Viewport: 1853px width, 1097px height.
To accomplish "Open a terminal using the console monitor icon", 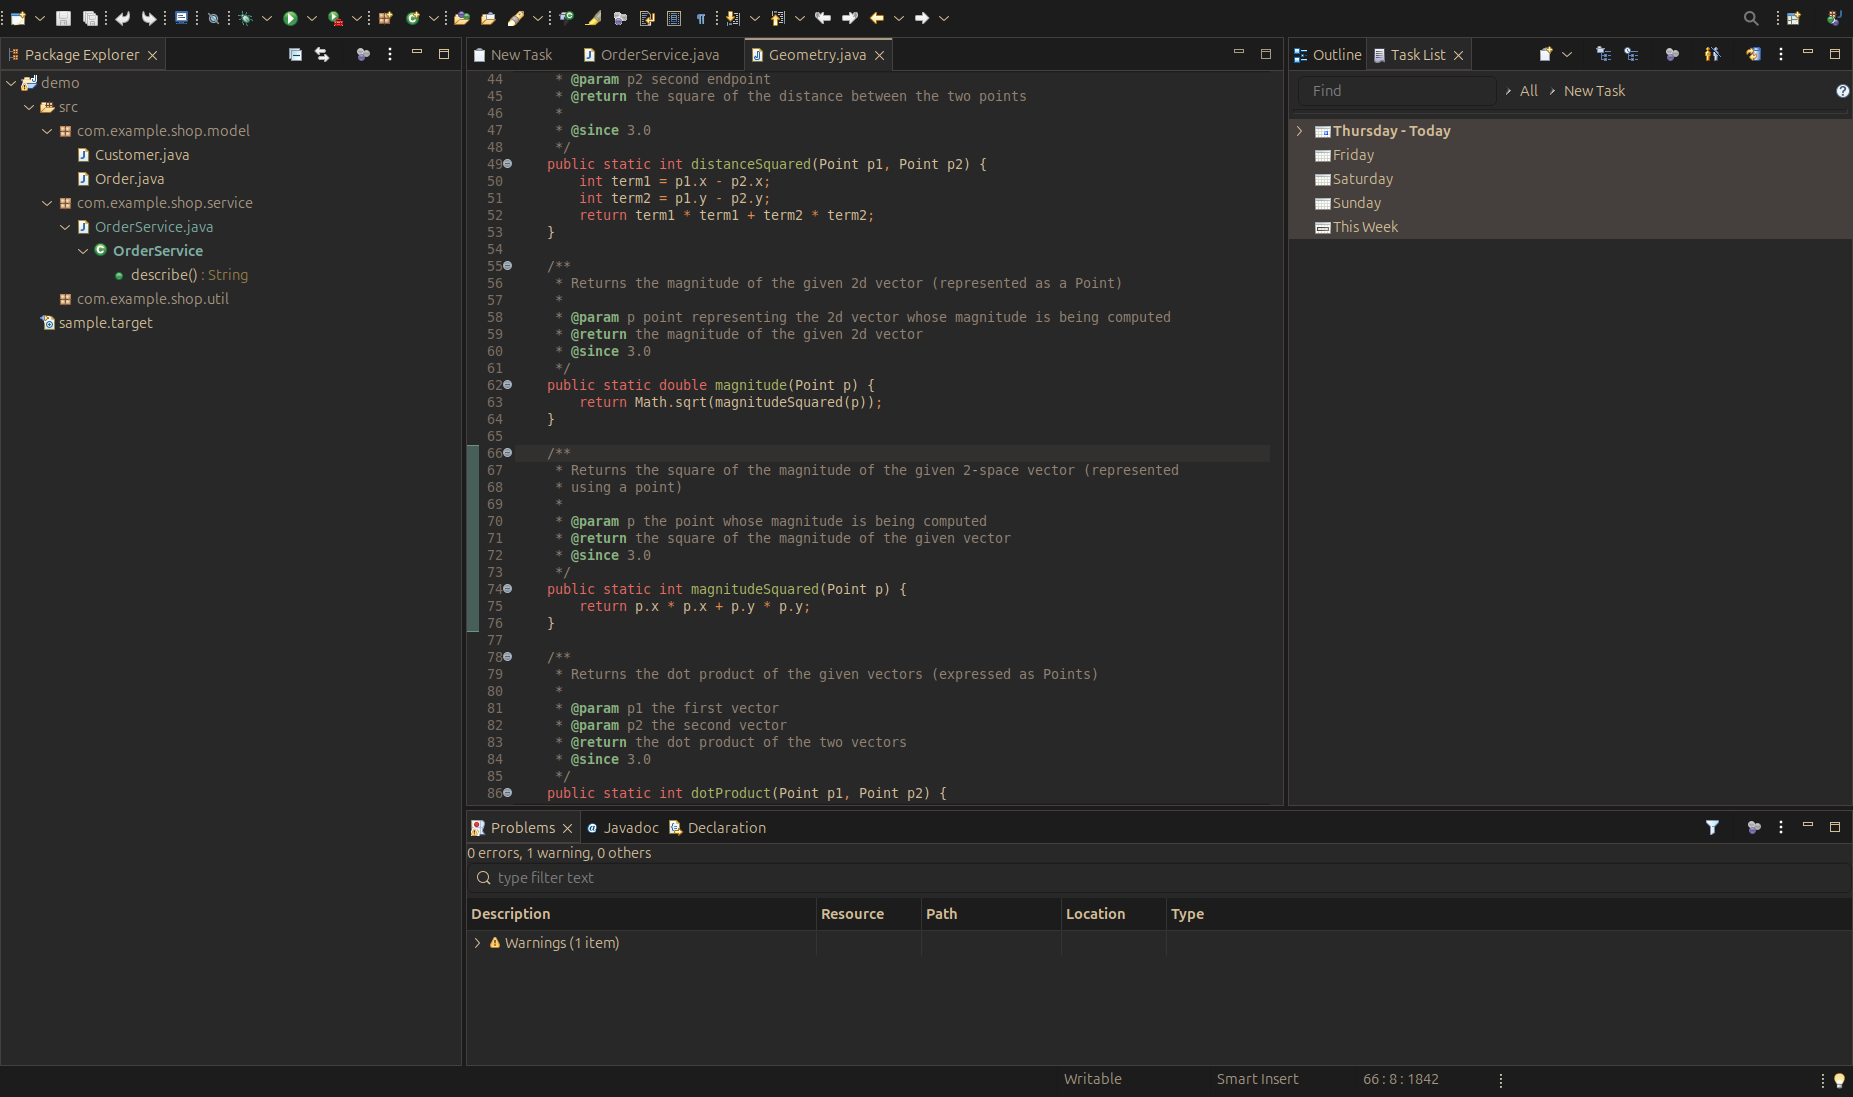I will [x=182, y=18].
